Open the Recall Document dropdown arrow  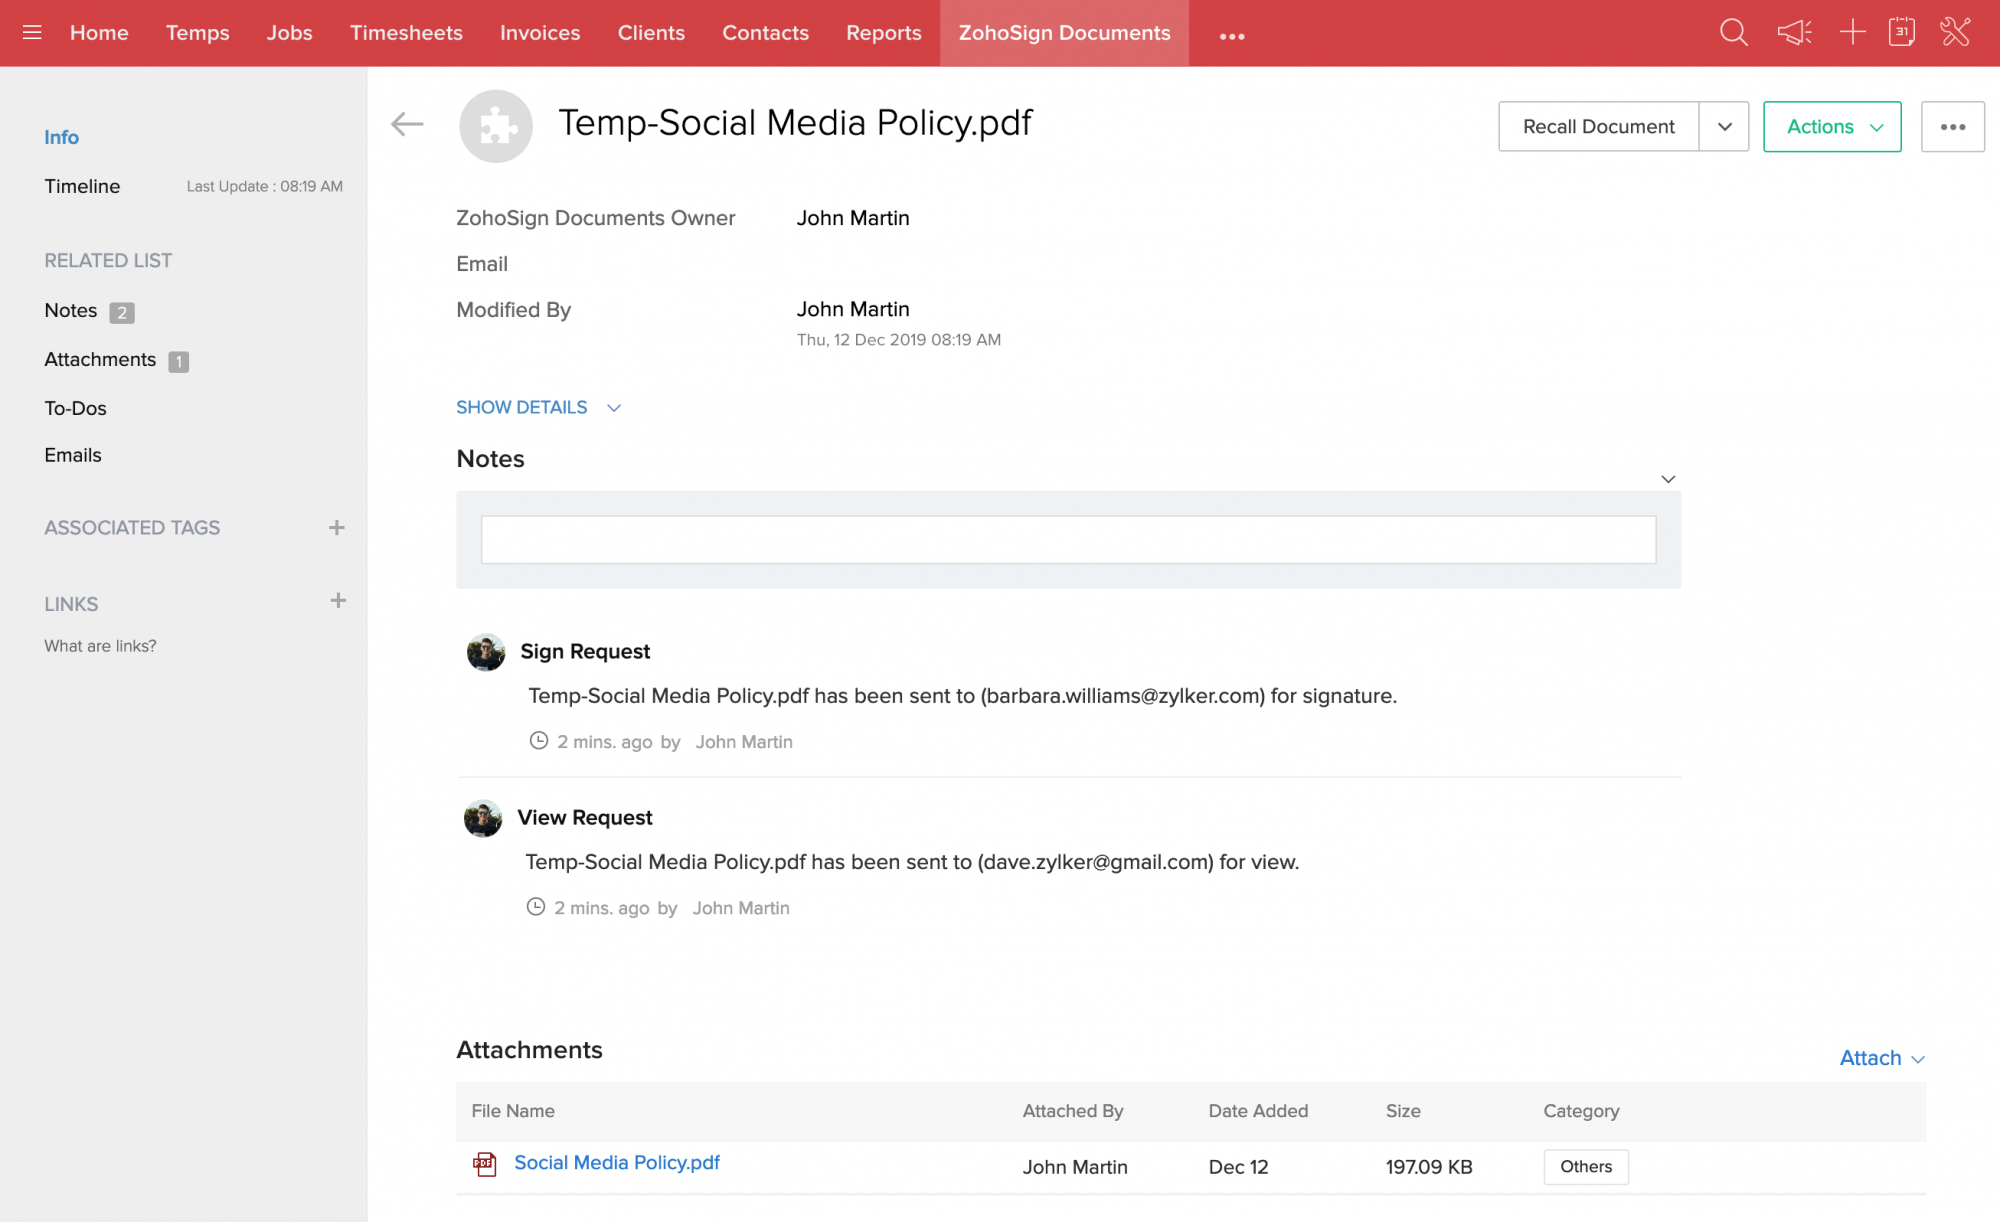pos(1724,127)
